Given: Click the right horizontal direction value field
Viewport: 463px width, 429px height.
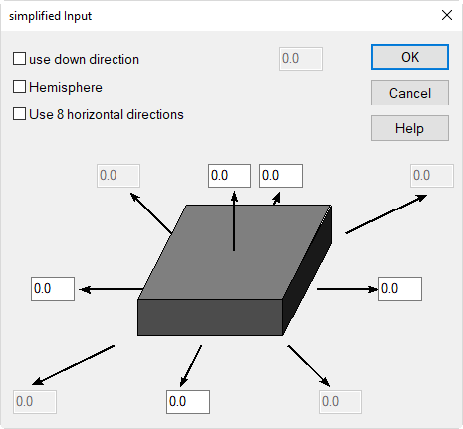Looking at the screenshot, I should 400,289.
